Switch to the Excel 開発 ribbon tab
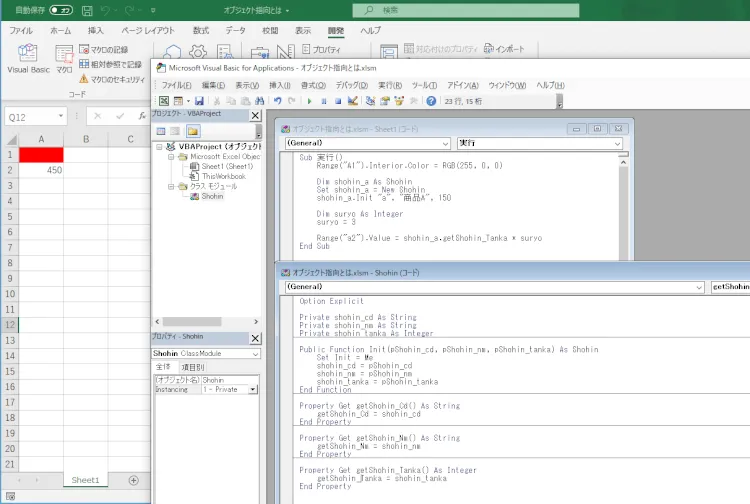 pyautogui.click(x=336, y=30)
